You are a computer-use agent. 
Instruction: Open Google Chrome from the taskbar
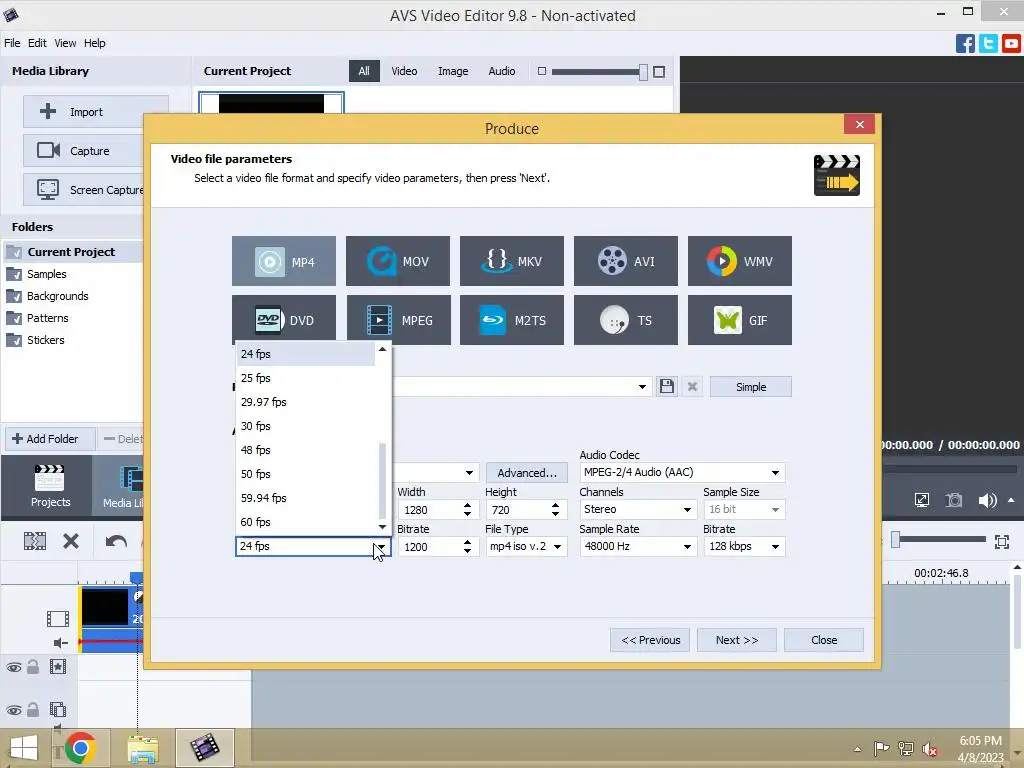coord(80,748)
